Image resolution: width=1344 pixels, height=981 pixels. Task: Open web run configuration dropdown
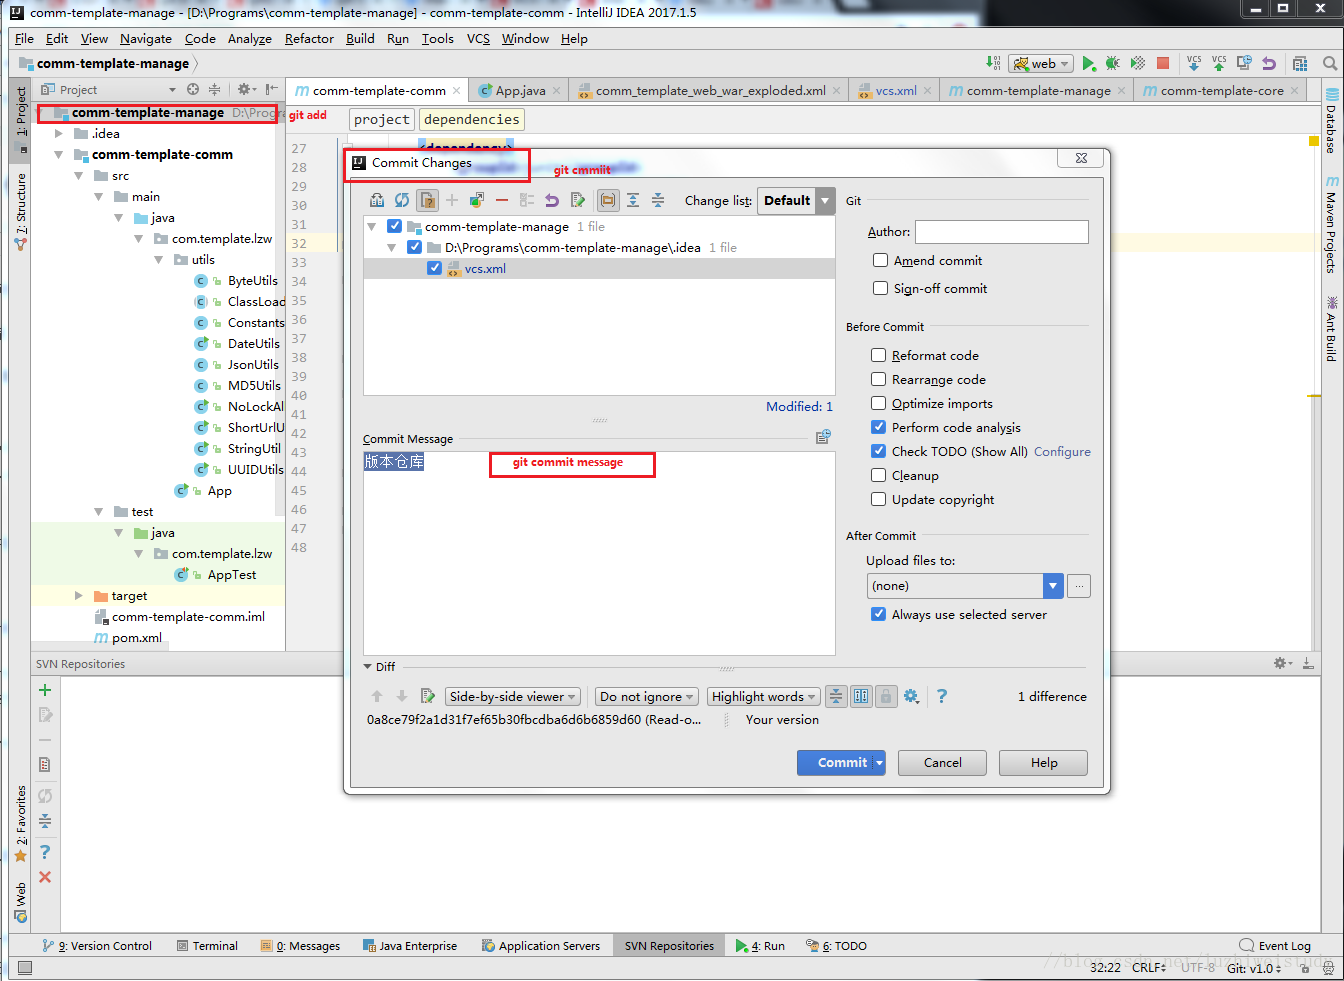click(1041, 63)
